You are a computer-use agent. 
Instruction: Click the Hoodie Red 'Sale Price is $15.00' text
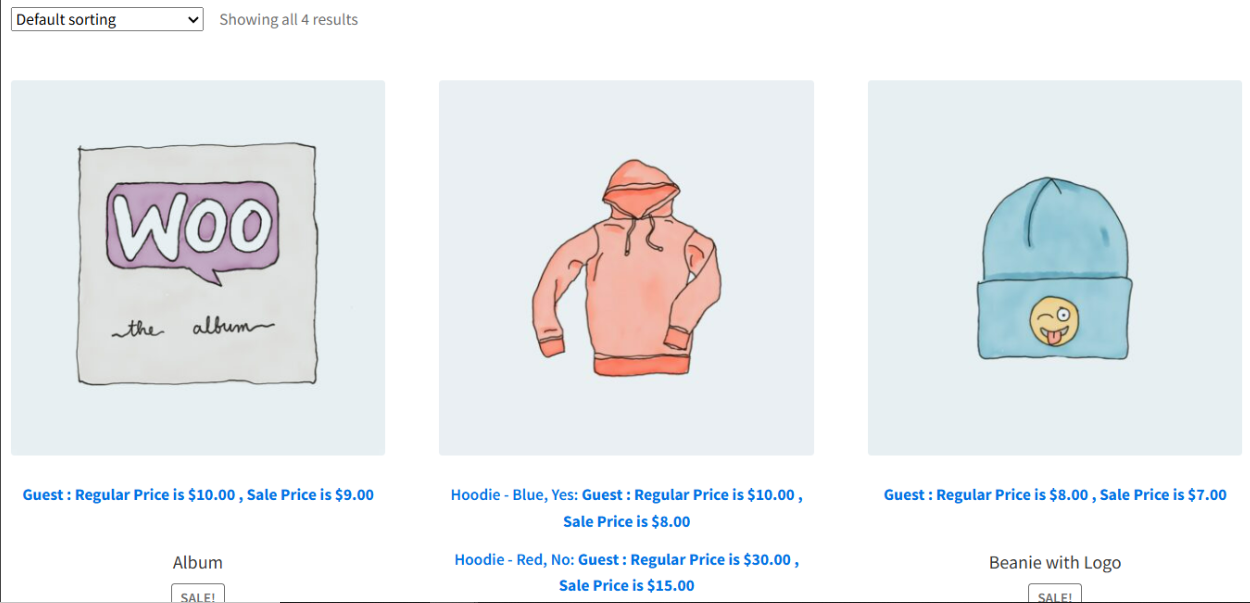pyautogui.click(x=626, y=585)
